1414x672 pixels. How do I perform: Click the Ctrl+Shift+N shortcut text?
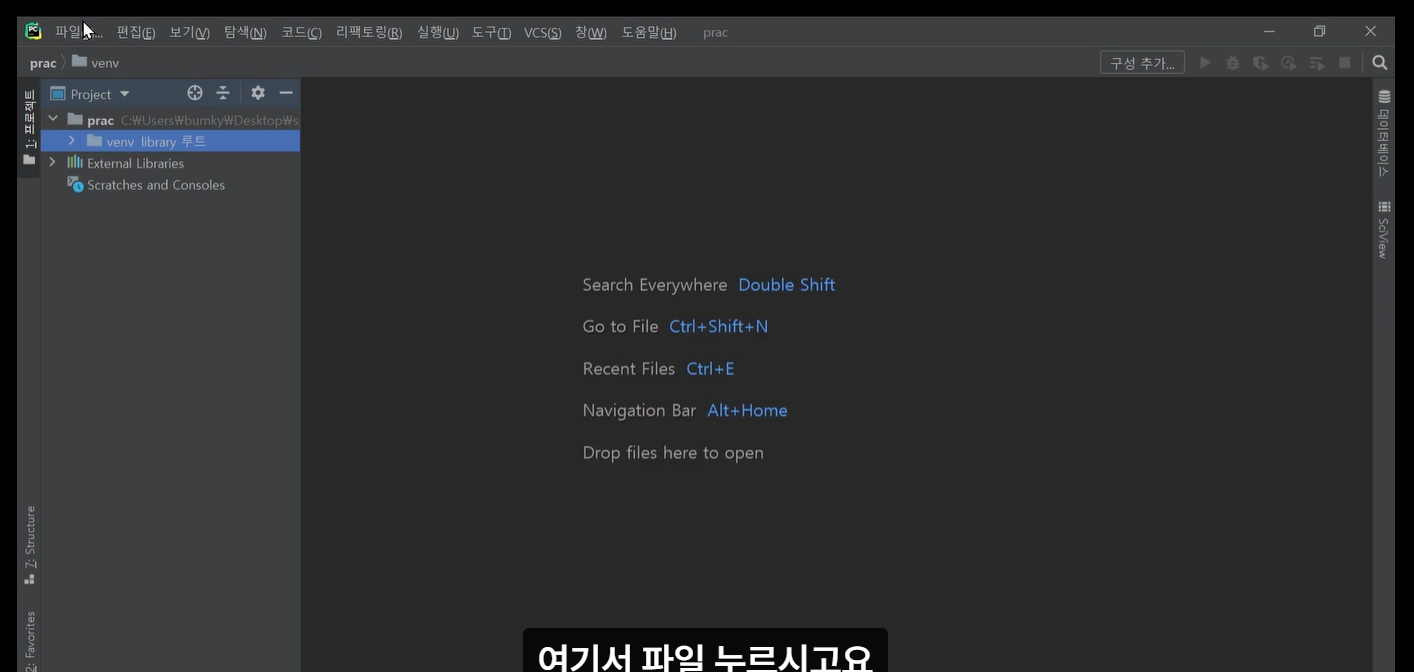tap(718, 327)
